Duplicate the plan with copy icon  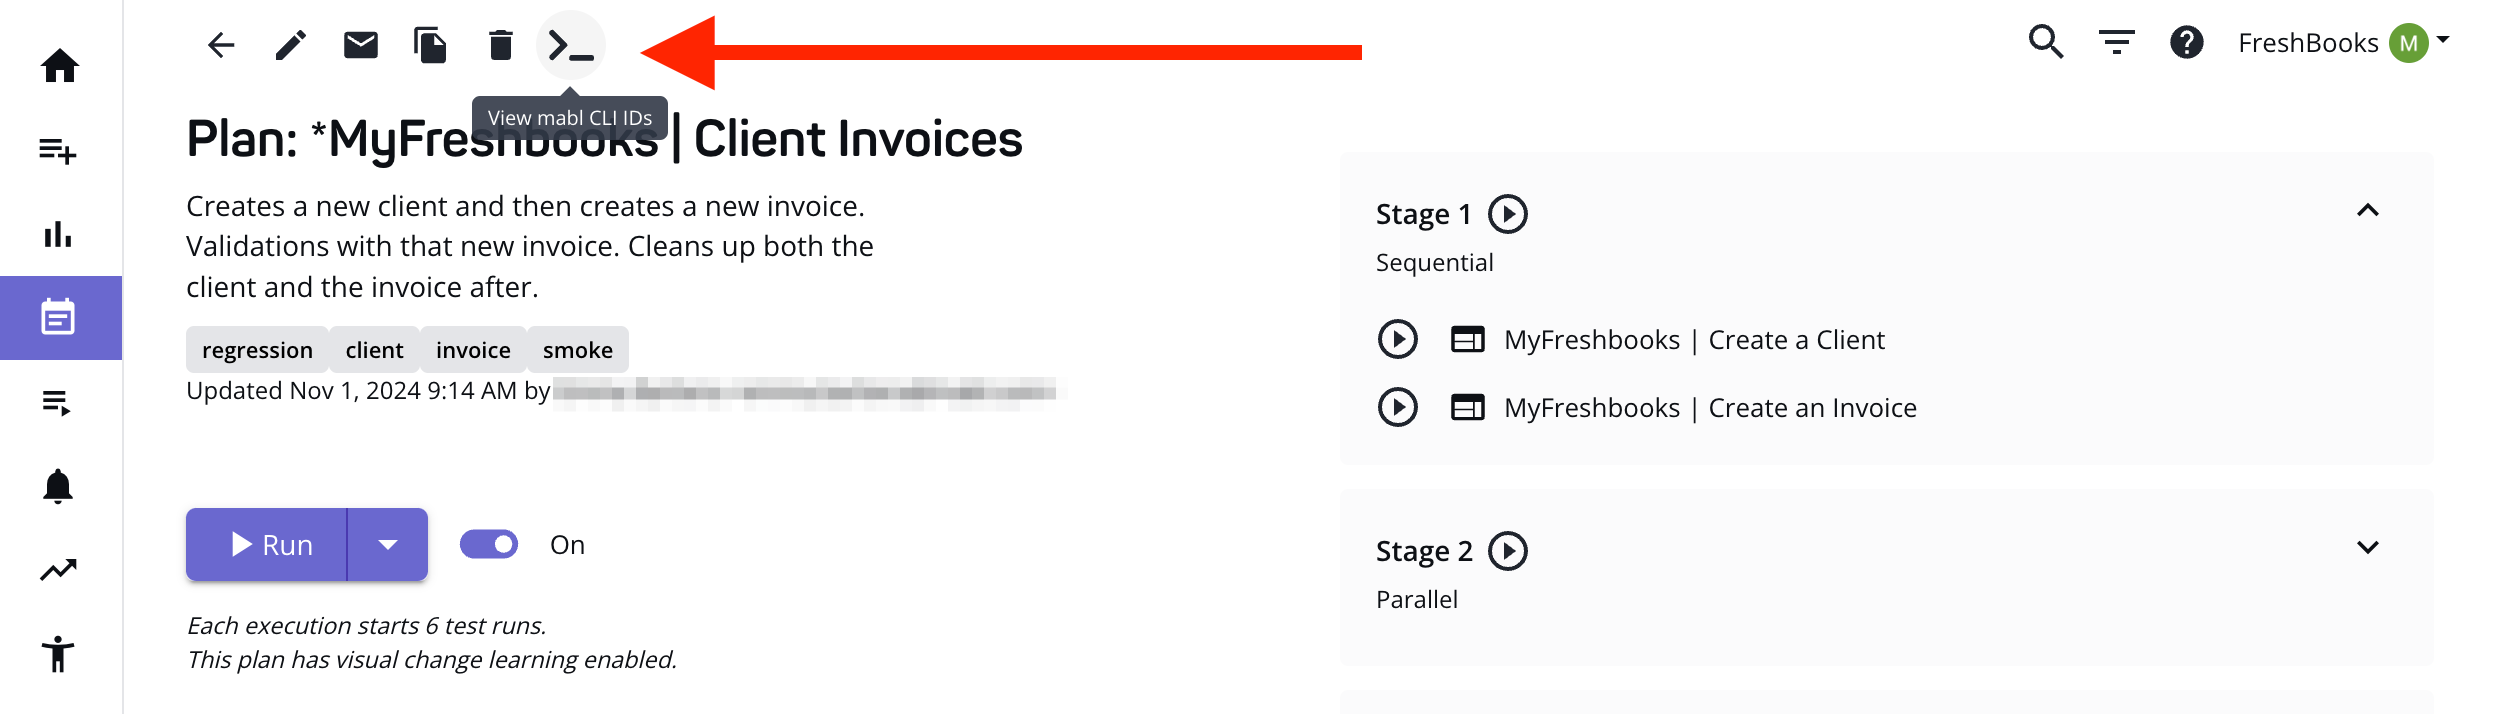tap(431, 45)
